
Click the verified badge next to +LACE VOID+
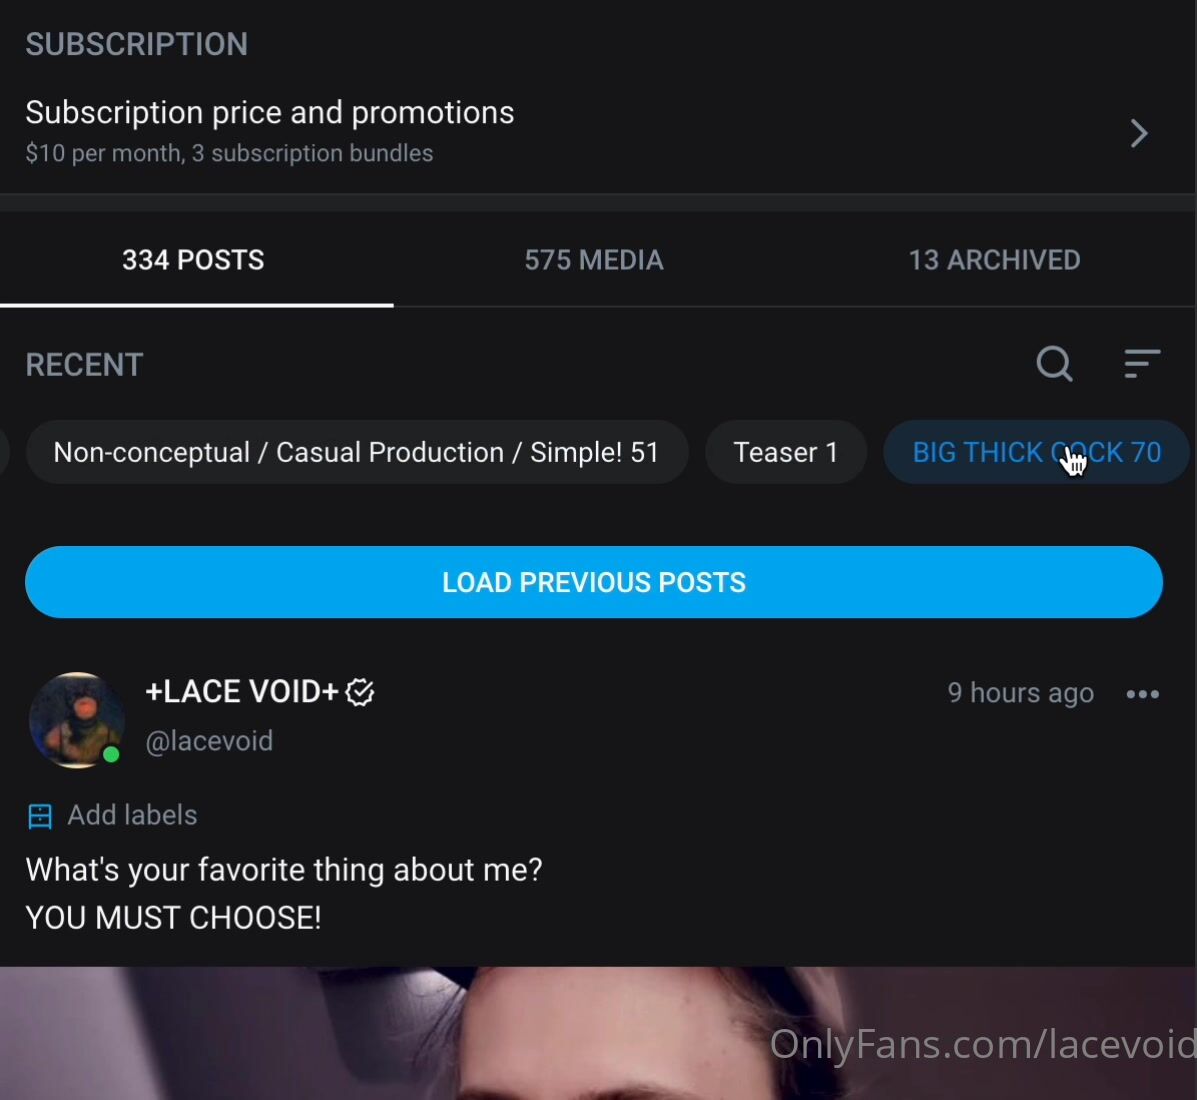pyautogui.click(x=360, y=692)
